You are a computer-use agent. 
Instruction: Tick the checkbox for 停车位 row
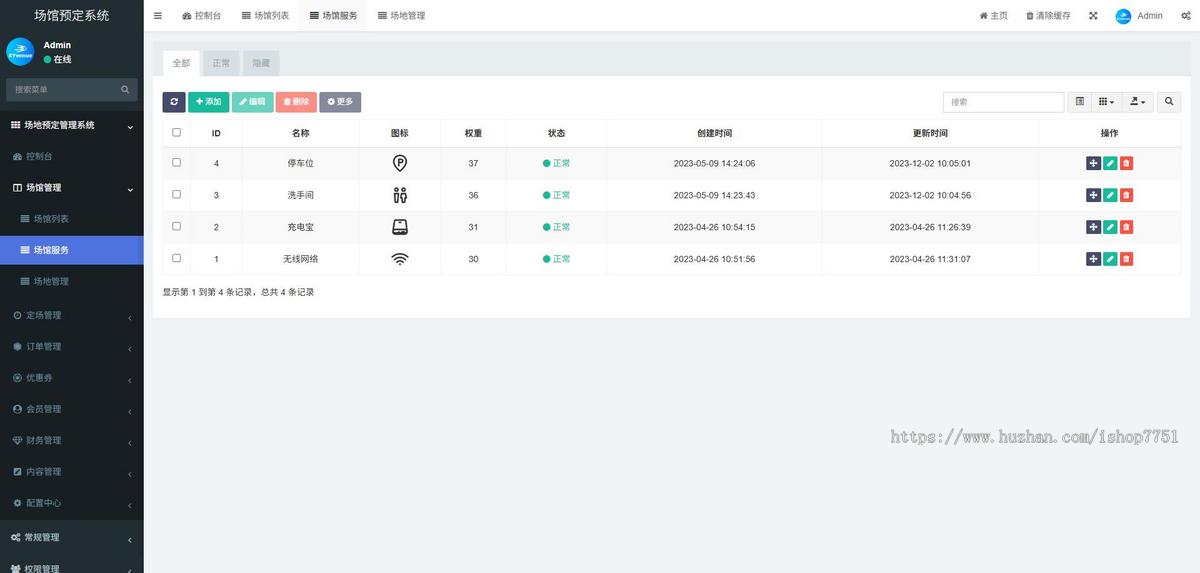[177, 163]
